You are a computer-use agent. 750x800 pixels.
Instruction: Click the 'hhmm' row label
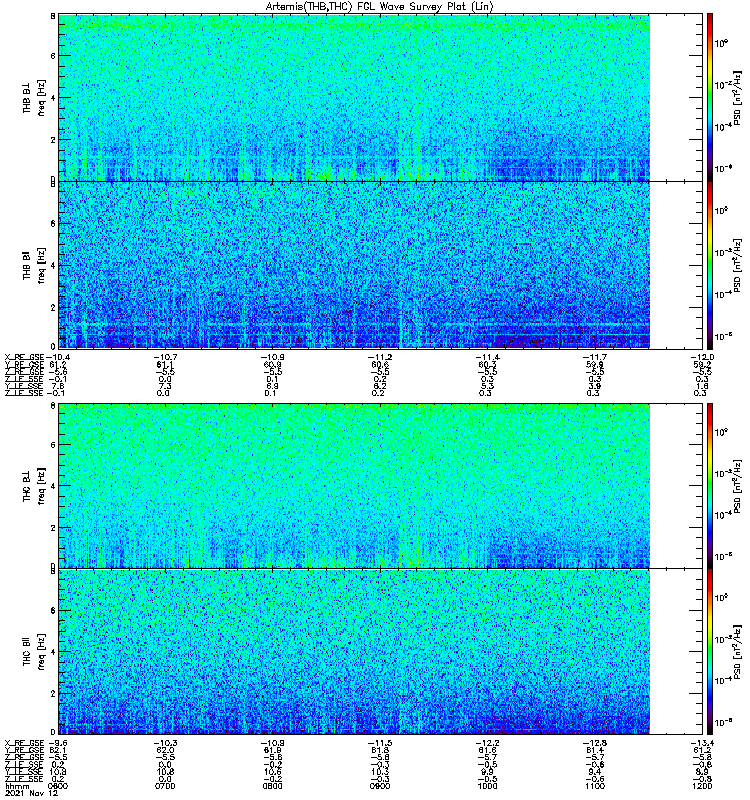coord(17,786)
